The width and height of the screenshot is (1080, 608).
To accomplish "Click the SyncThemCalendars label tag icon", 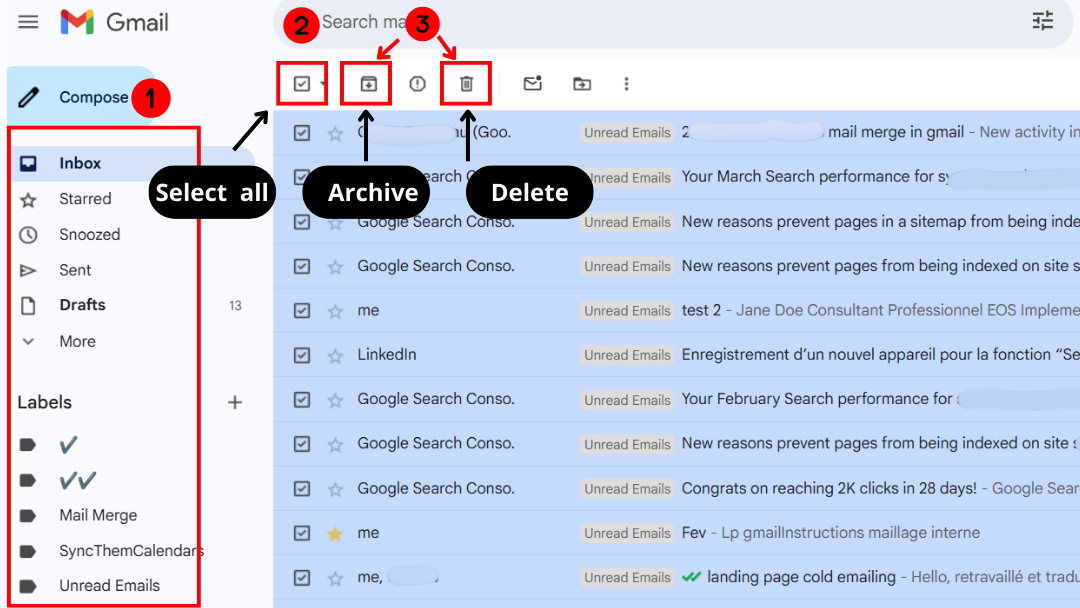I will (x=28, y=551).
